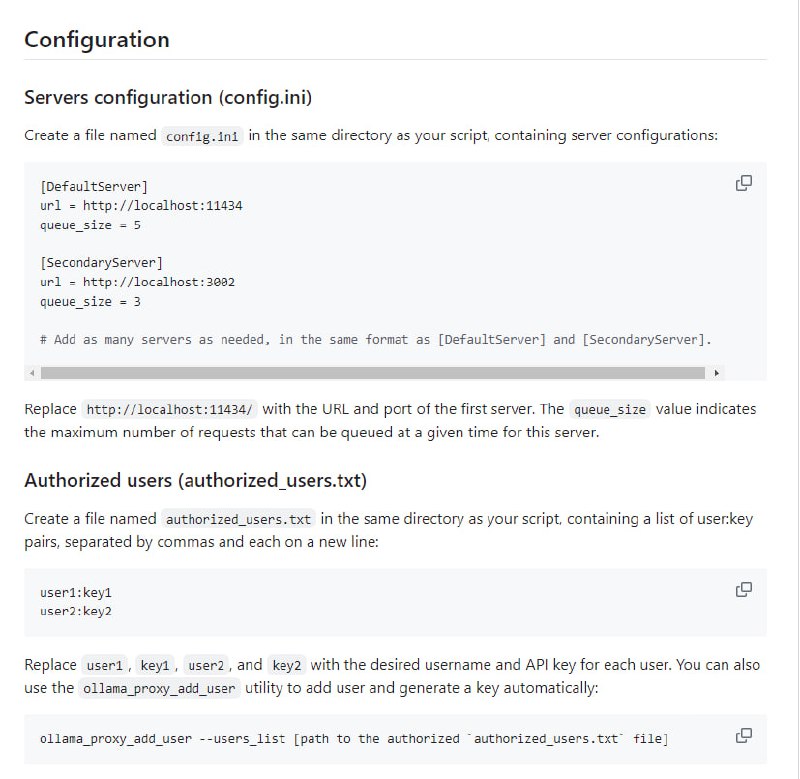Click the url = http://localhost:3002 line
The image size is (800, 779).
137,282
